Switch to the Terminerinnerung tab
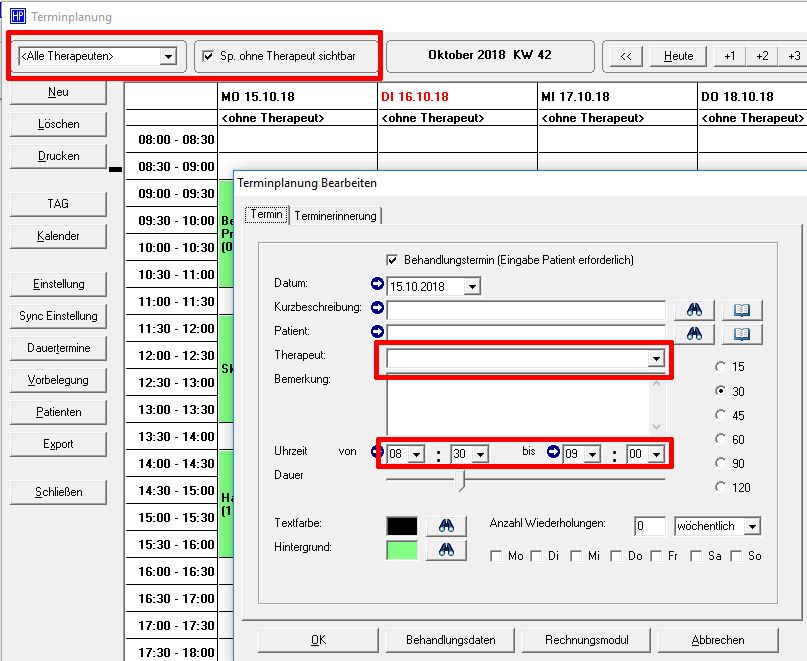 click(335, 216)
